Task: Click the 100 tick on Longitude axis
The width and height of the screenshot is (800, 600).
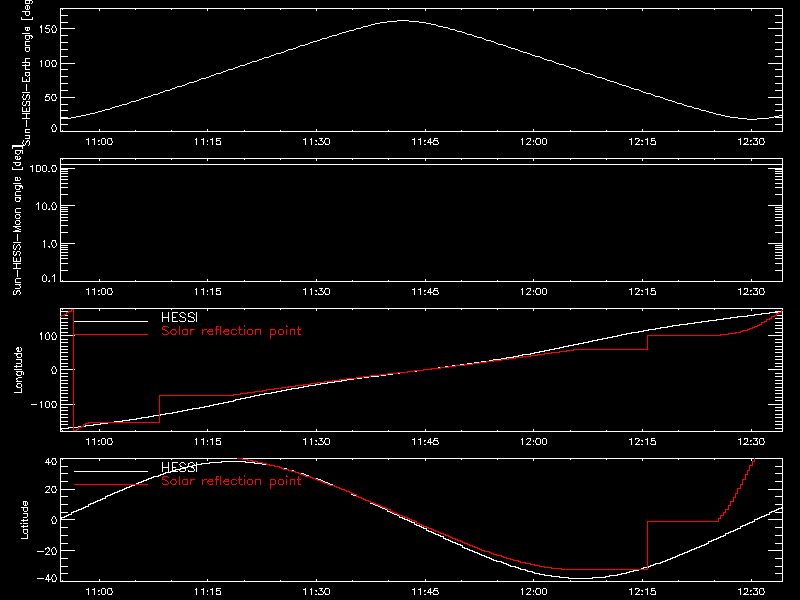Action: 48,336
